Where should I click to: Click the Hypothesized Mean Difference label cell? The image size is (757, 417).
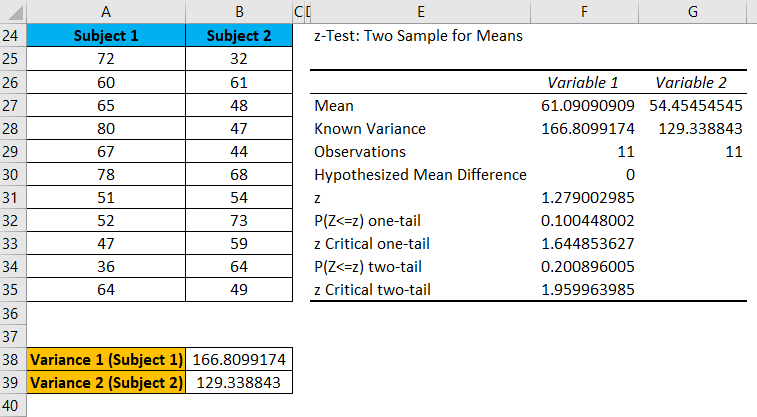420,175
